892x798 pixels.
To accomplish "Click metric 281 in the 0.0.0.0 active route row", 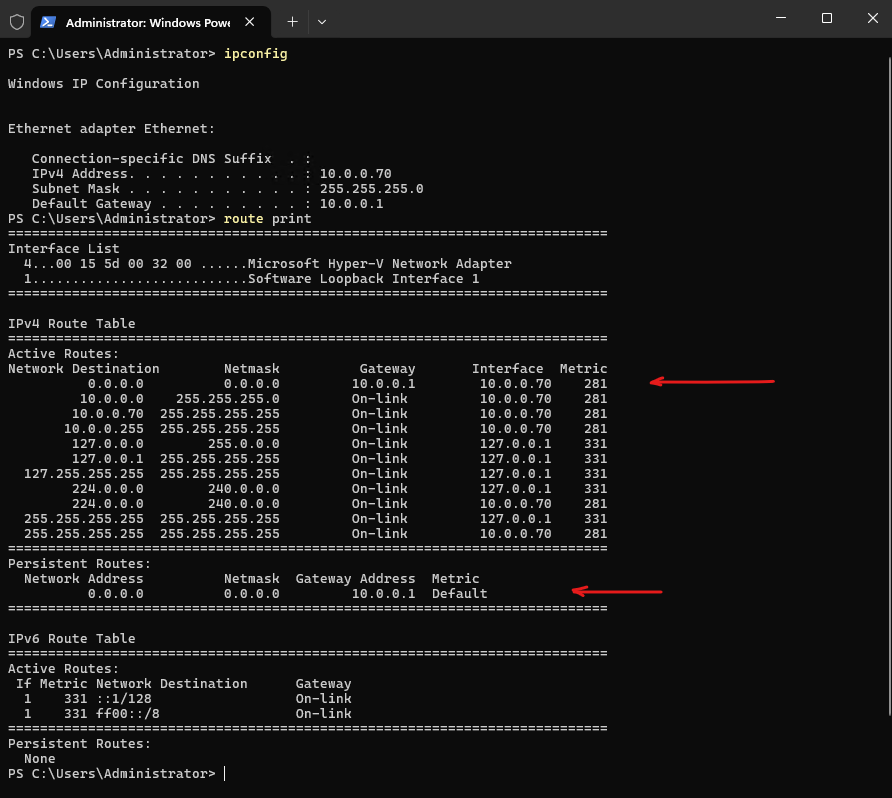I will [596, 384].
